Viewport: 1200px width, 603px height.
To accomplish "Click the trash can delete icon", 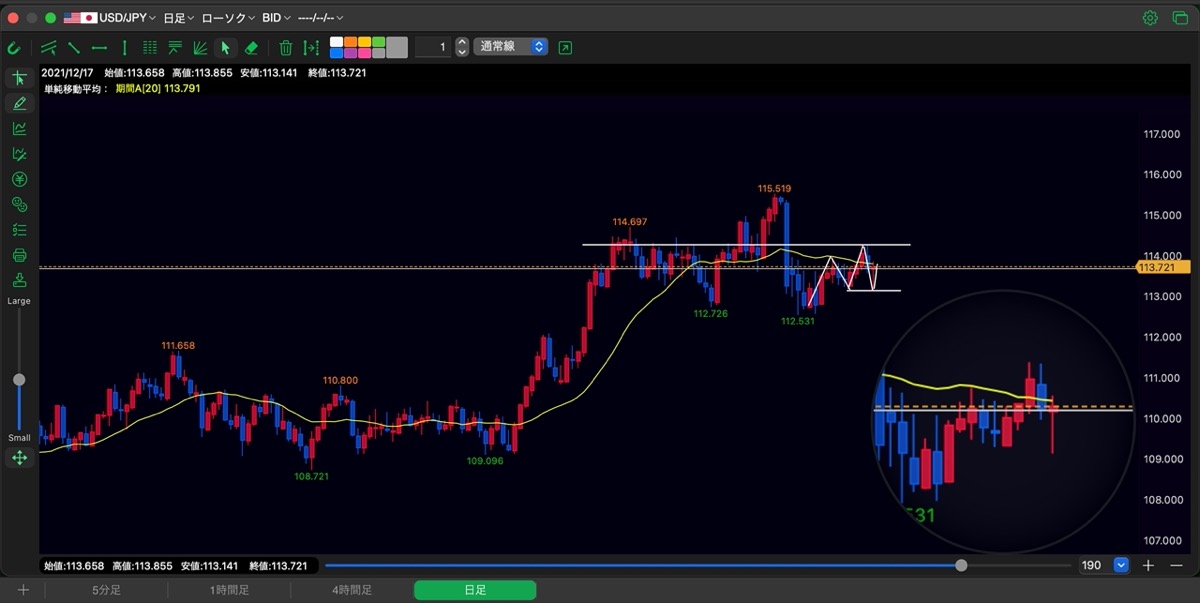I will click(285, 47).
